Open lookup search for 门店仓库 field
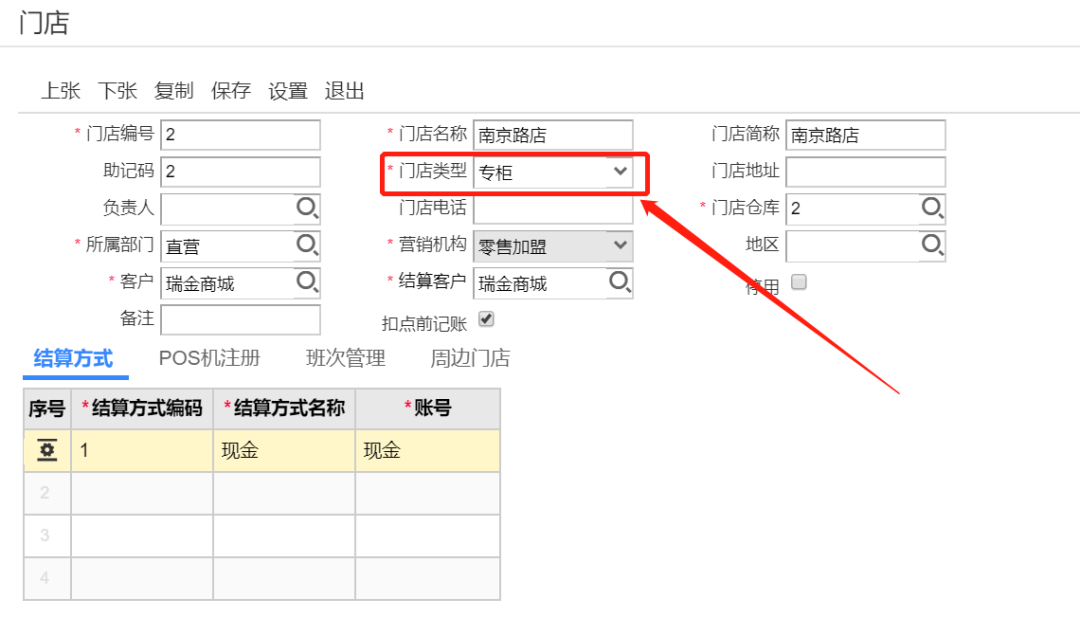The image size is (1080, 635). [x=933, y=207]
